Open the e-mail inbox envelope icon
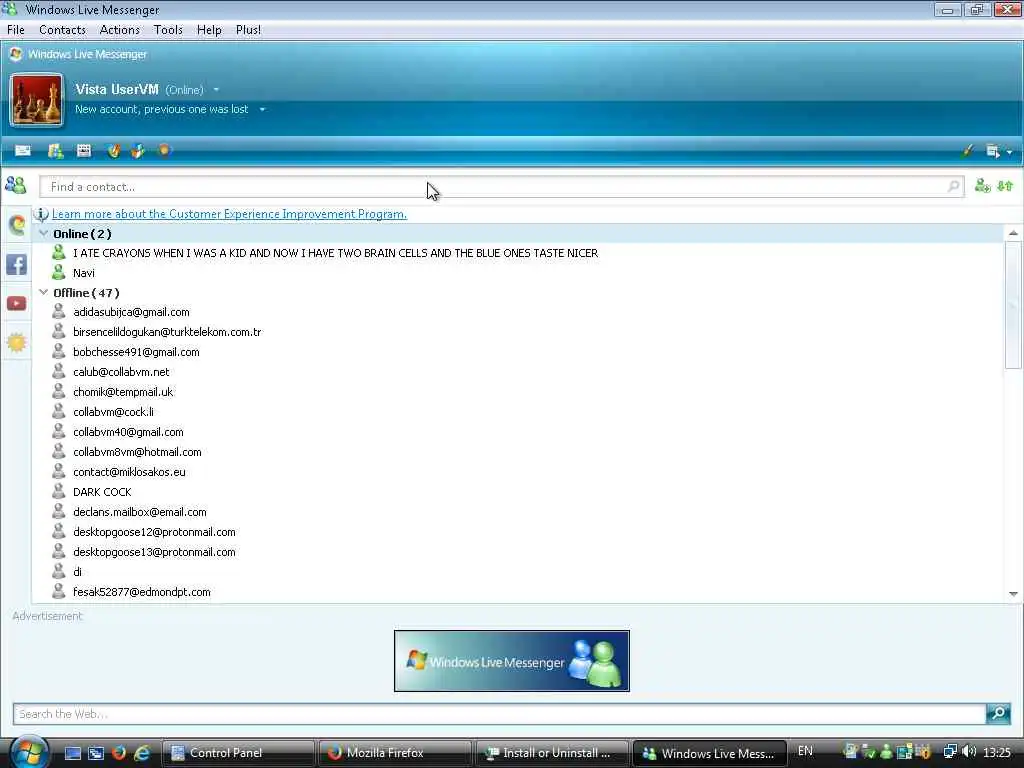 coord(23,151)
